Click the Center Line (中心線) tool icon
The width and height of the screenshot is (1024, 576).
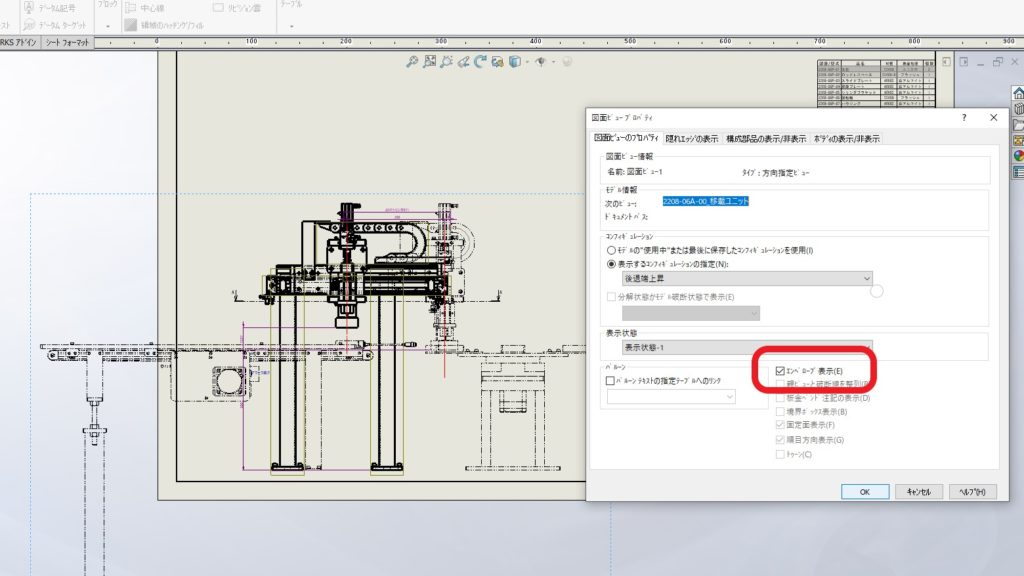[x=132, y=7]
